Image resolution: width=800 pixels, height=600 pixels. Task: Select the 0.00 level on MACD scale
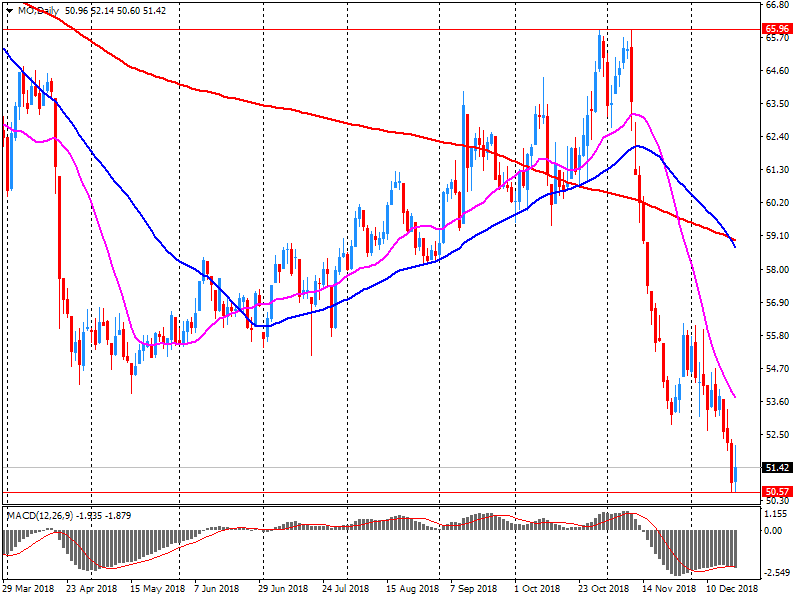pyautogui.click(x=774, y=531)
